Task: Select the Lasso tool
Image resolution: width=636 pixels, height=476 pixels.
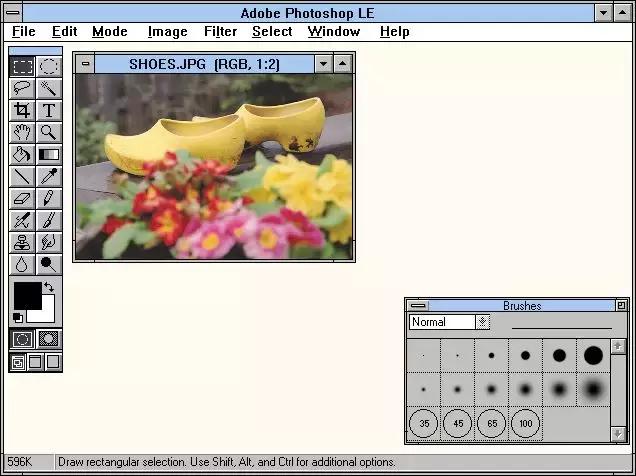Action: pyautogui.click(x=22, y=88)
